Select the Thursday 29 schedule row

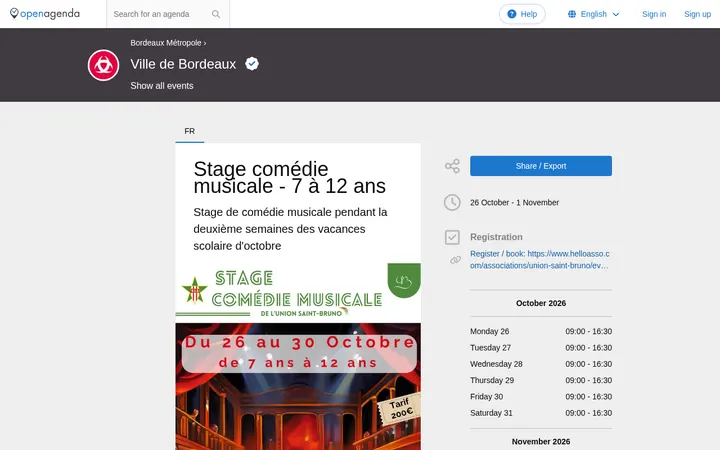[x=541, y=380]
